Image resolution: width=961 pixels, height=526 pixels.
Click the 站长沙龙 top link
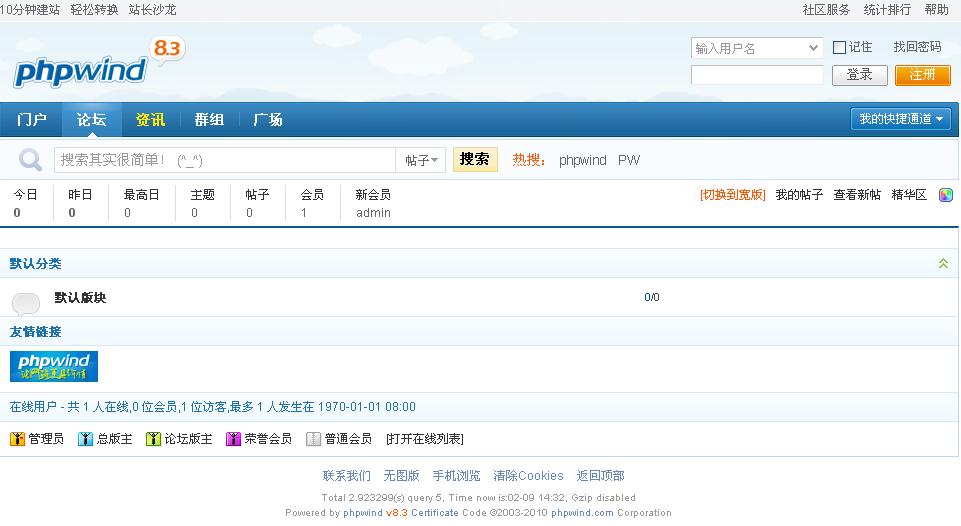coord(153,10)
